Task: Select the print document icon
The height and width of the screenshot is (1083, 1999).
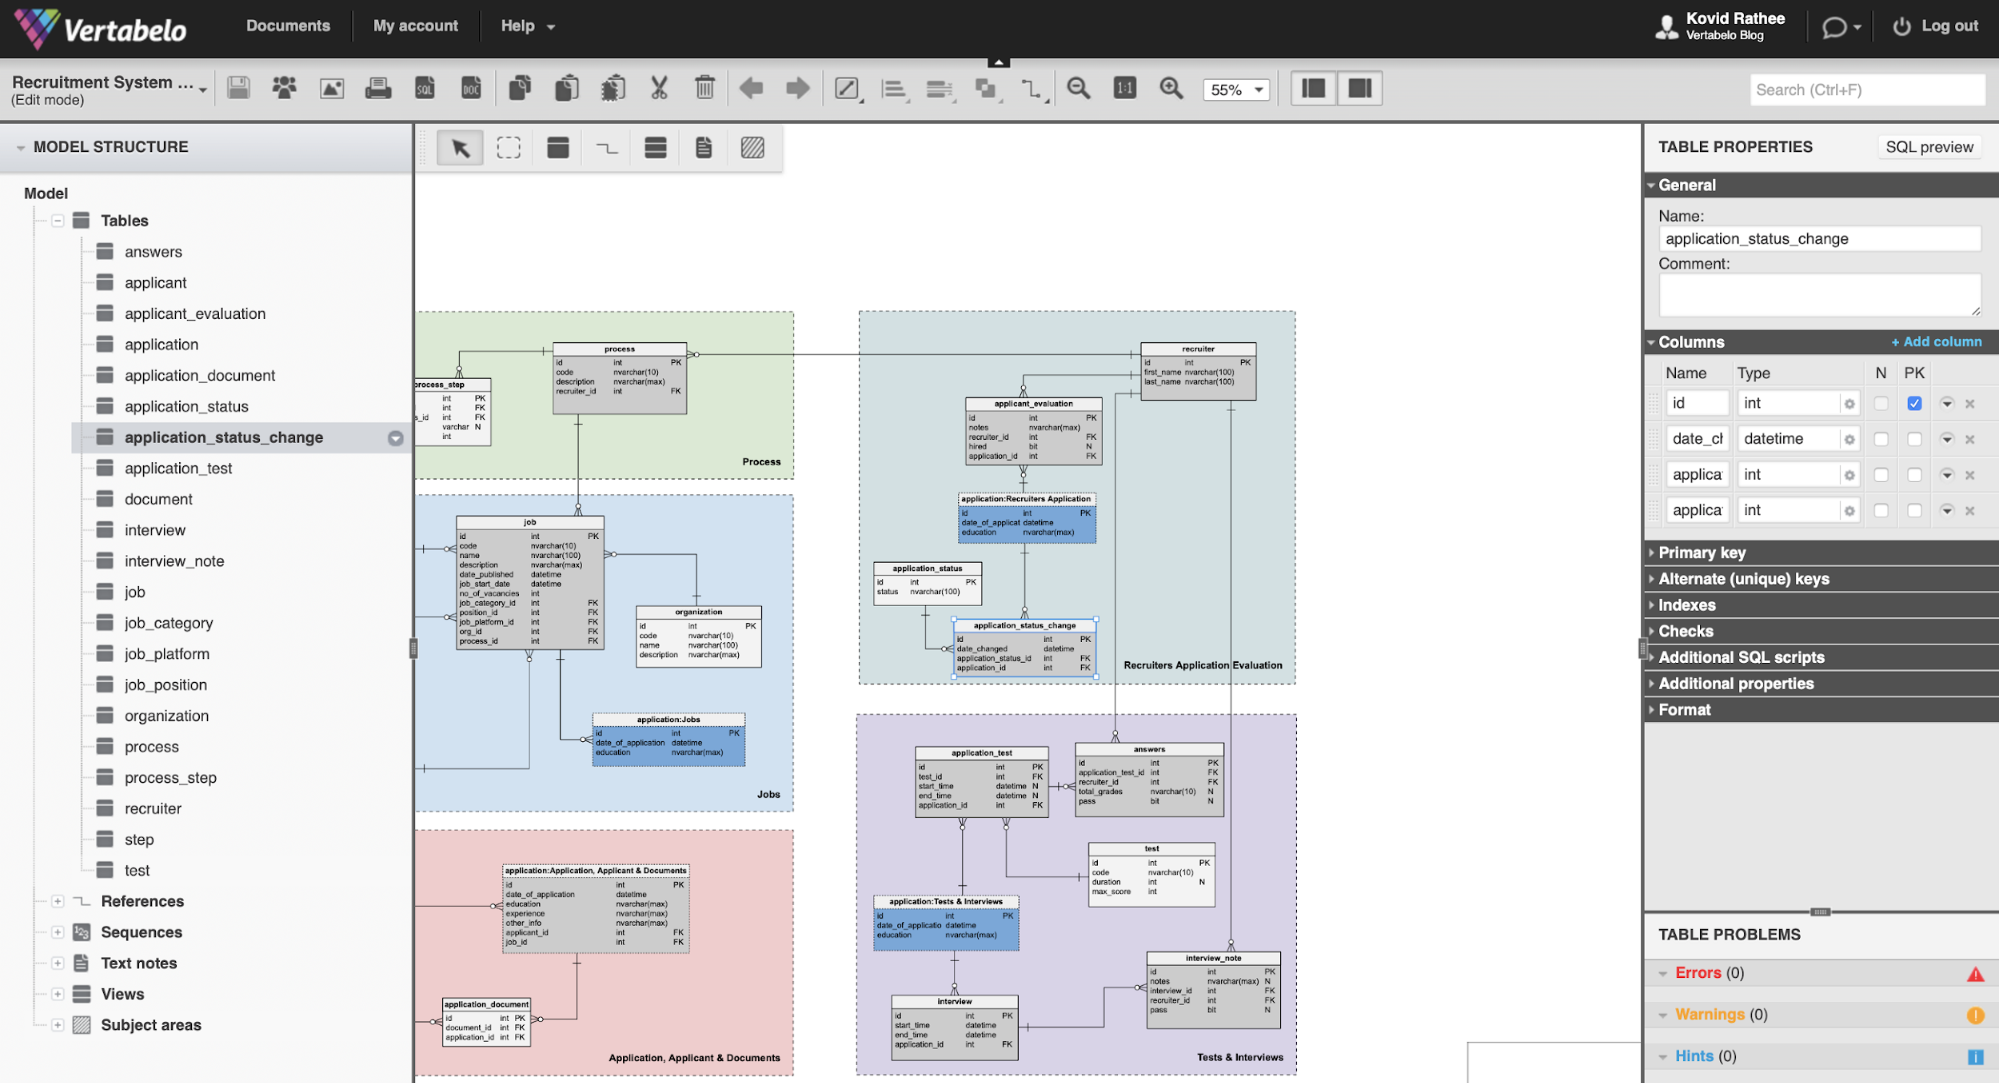Action: click(x=379, y=89)
